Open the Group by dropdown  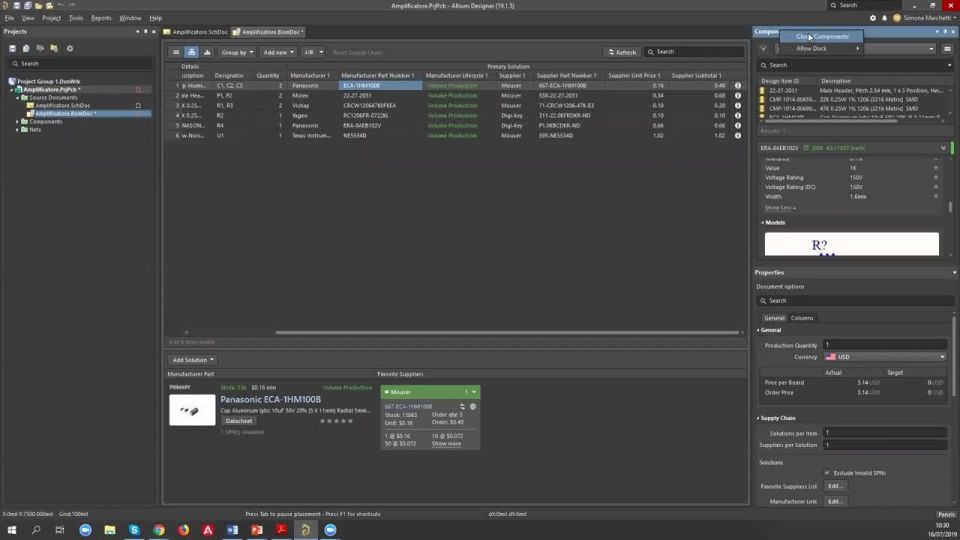237,52
